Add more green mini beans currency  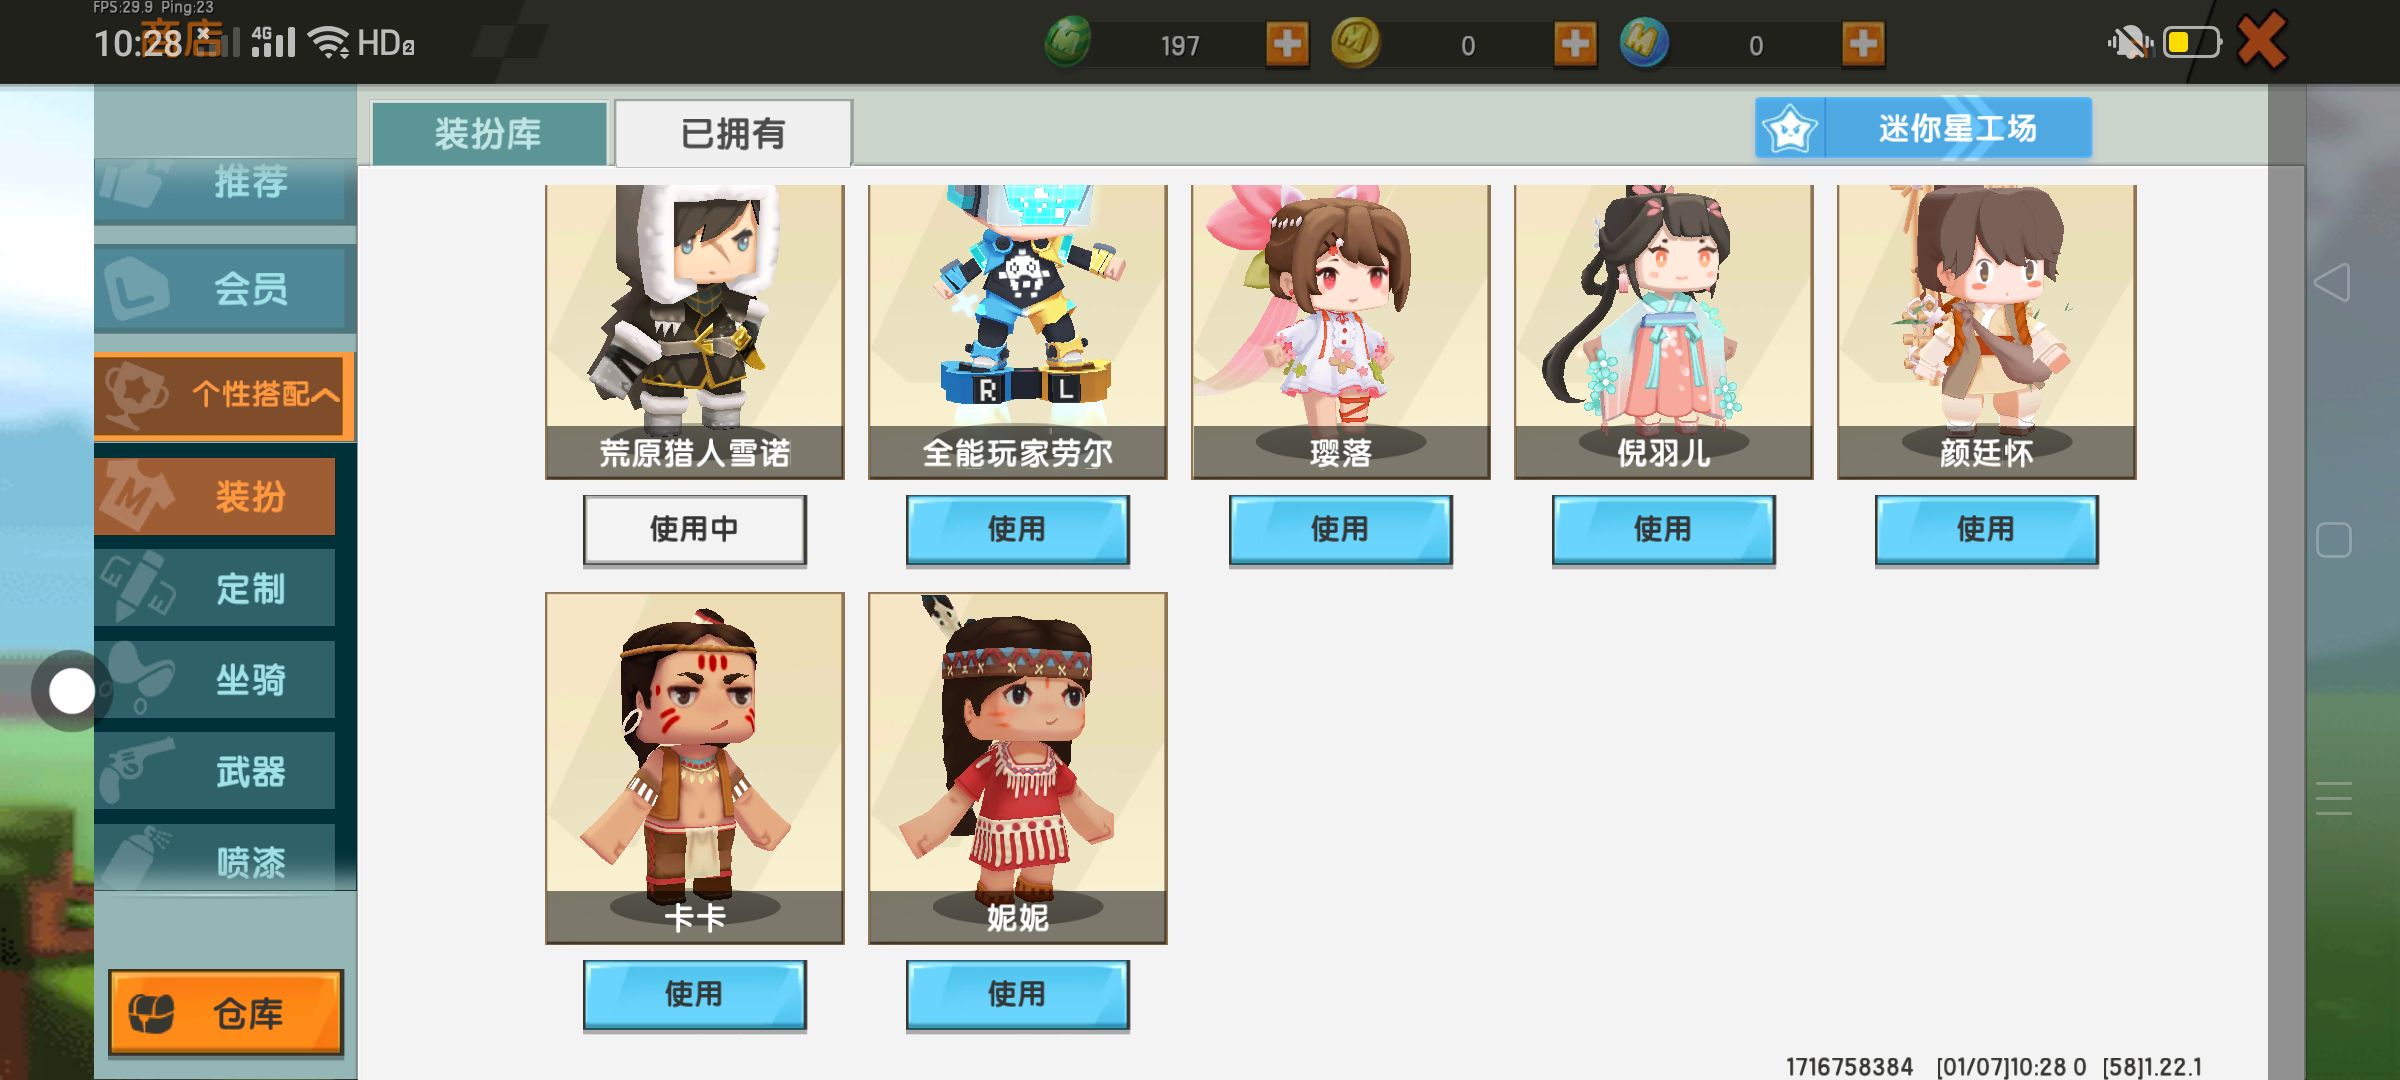(1287, 44)
